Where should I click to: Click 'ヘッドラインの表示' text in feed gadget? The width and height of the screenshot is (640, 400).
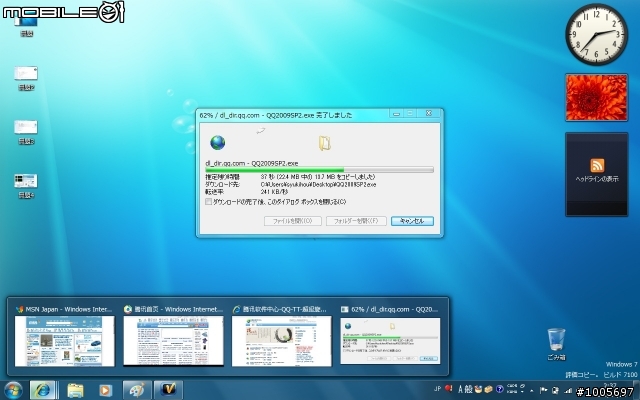(x=597, y=179)
